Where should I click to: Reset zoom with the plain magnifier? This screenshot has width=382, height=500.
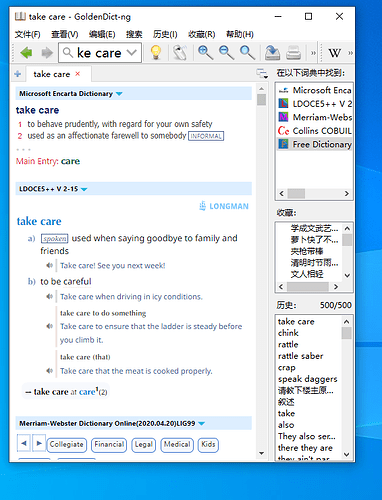[x=247, y=52]
